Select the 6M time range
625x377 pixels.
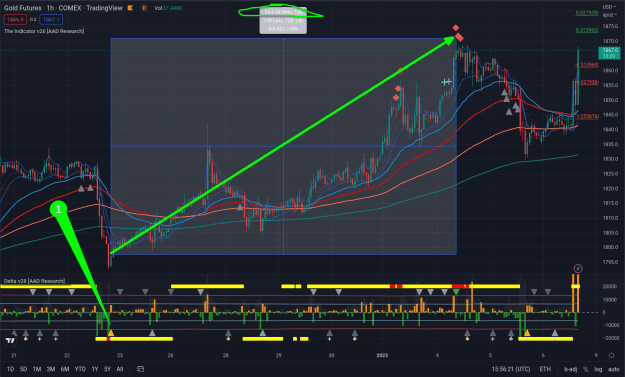pos(65,369)
